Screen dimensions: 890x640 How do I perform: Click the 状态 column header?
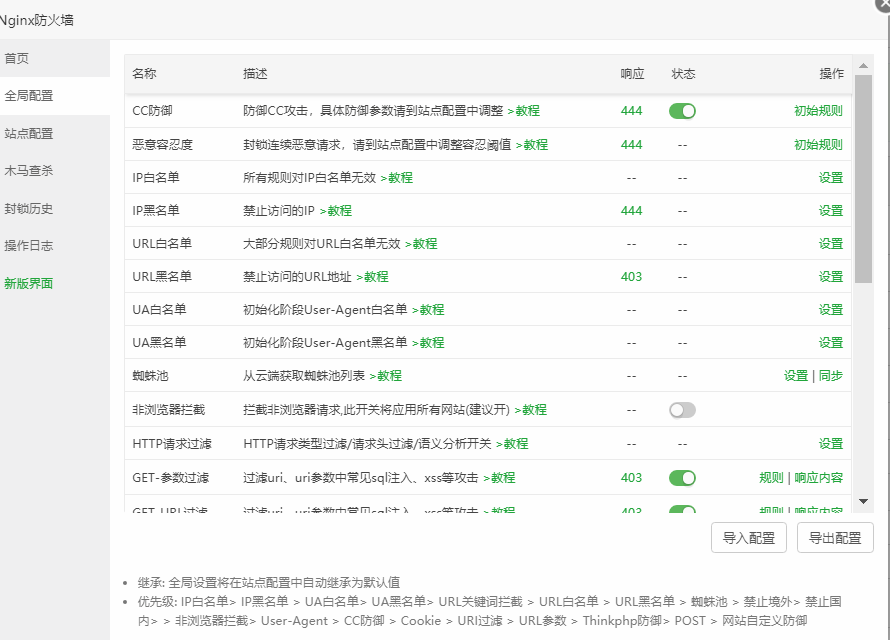pyautogui.click(x=683, y=74)
